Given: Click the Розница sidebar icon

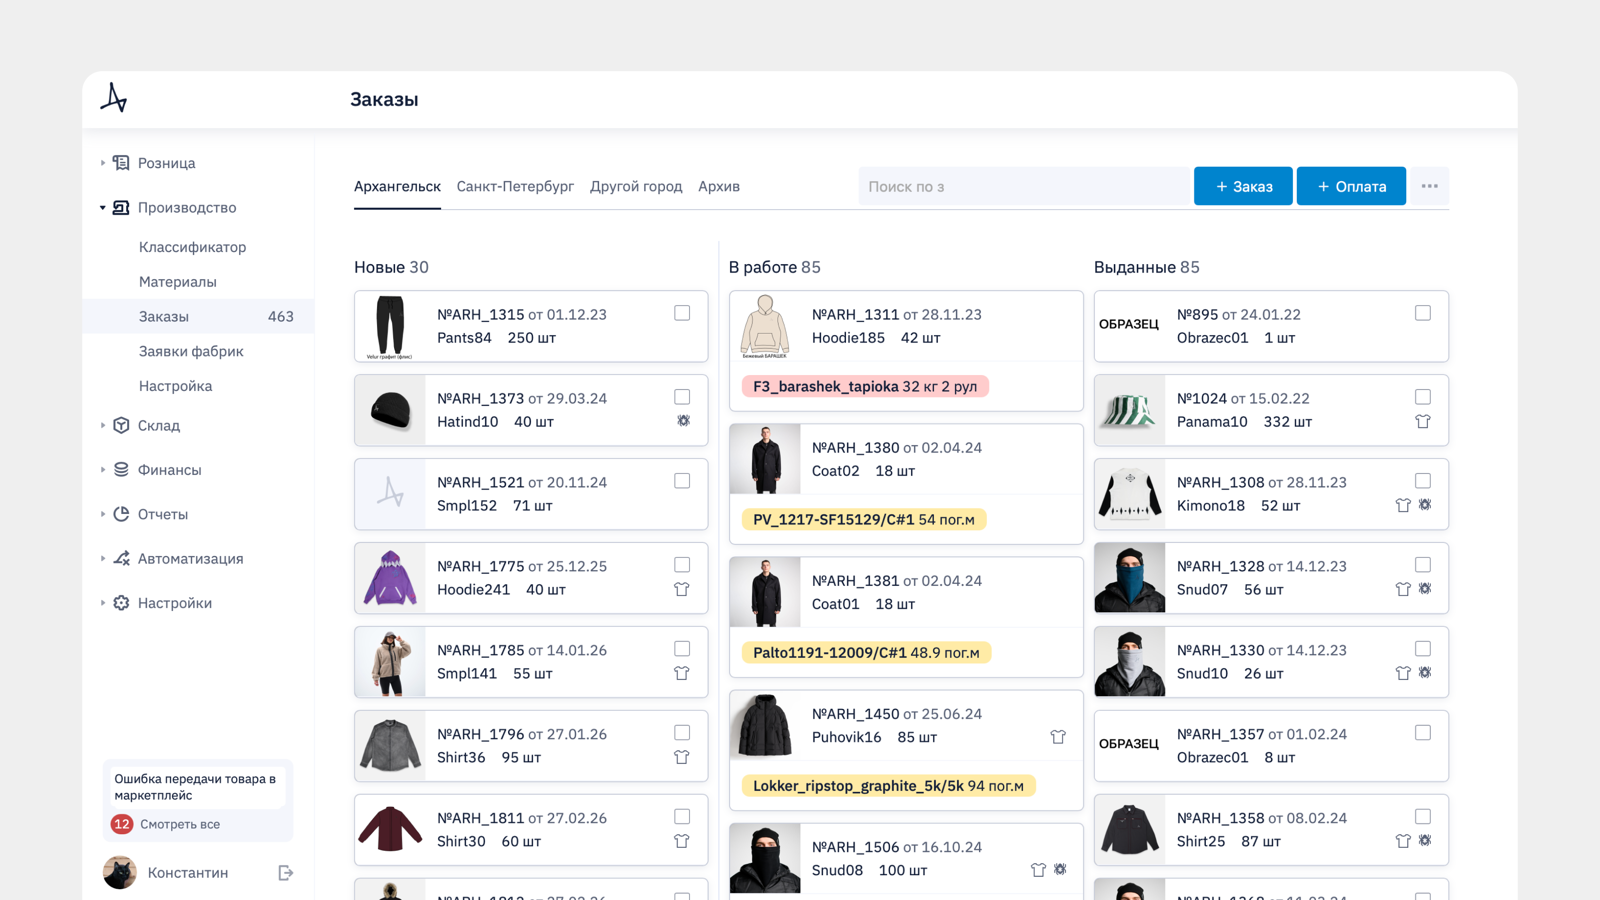Looking at the screenshot, I should pos(121,163).
